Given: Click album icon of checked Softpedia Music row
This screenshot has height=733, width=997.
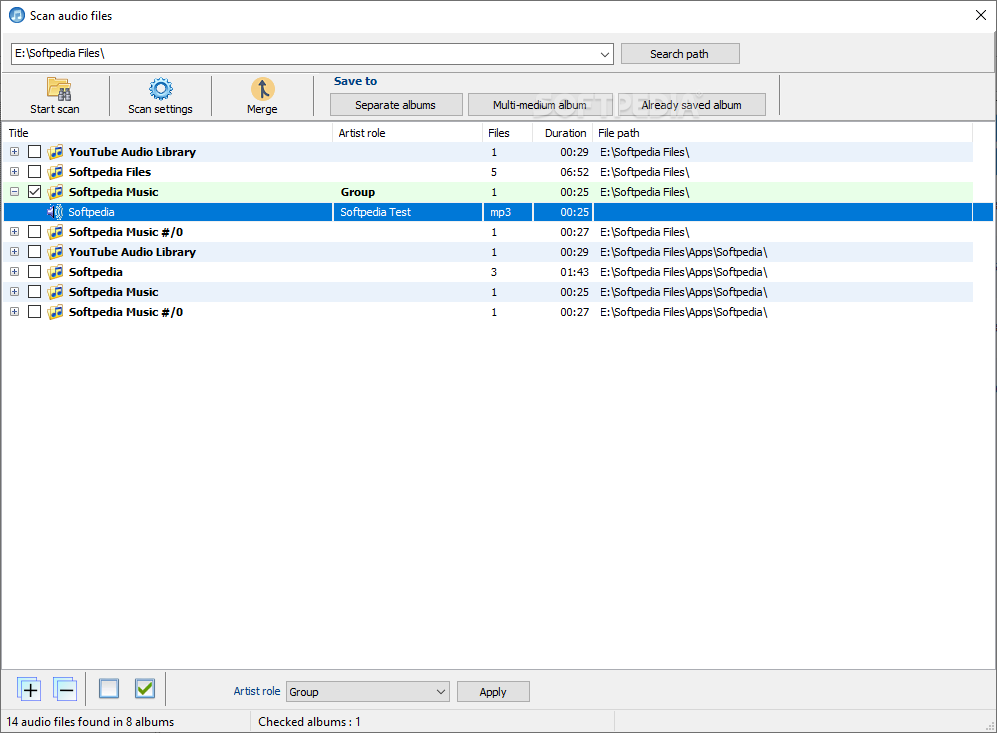Looking at the screenshot, I should click(55, 192).
